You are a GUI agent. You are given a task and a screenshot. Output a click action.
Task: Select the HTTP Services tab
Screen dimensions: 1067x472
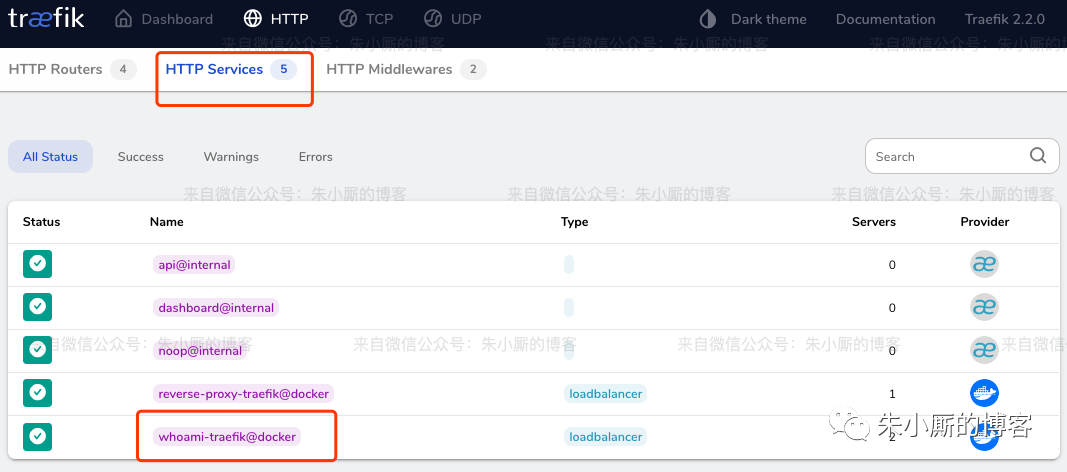[x=231, y=69]
